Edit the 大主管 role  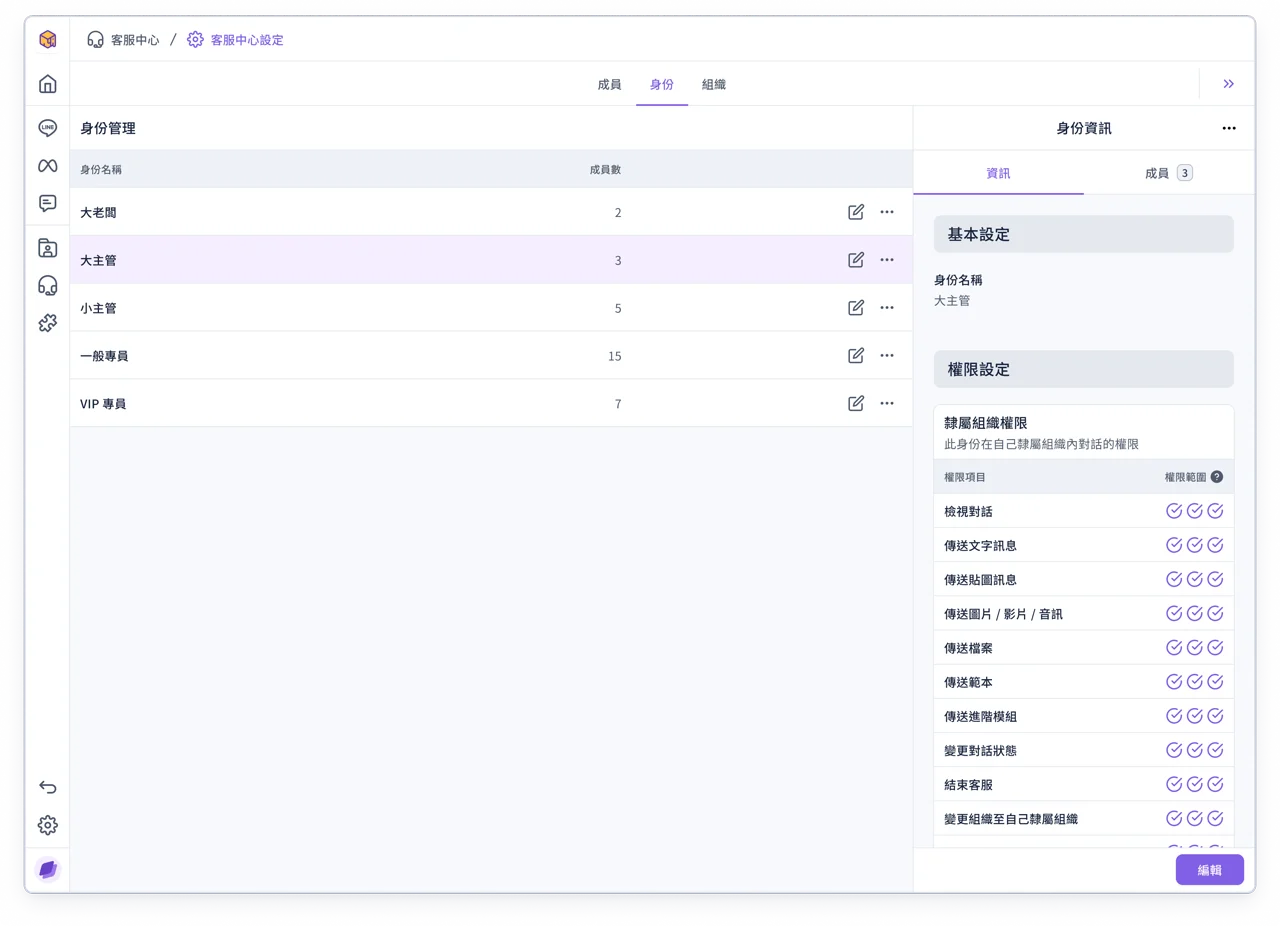856,260
